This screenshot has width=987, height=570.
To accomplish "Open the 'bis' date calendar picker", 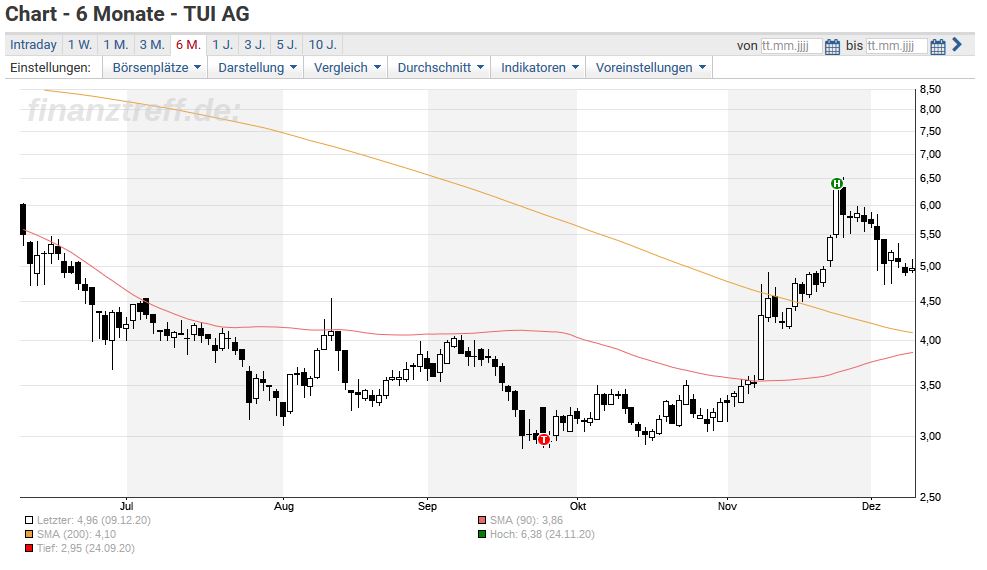I will (x=938, y=47).
